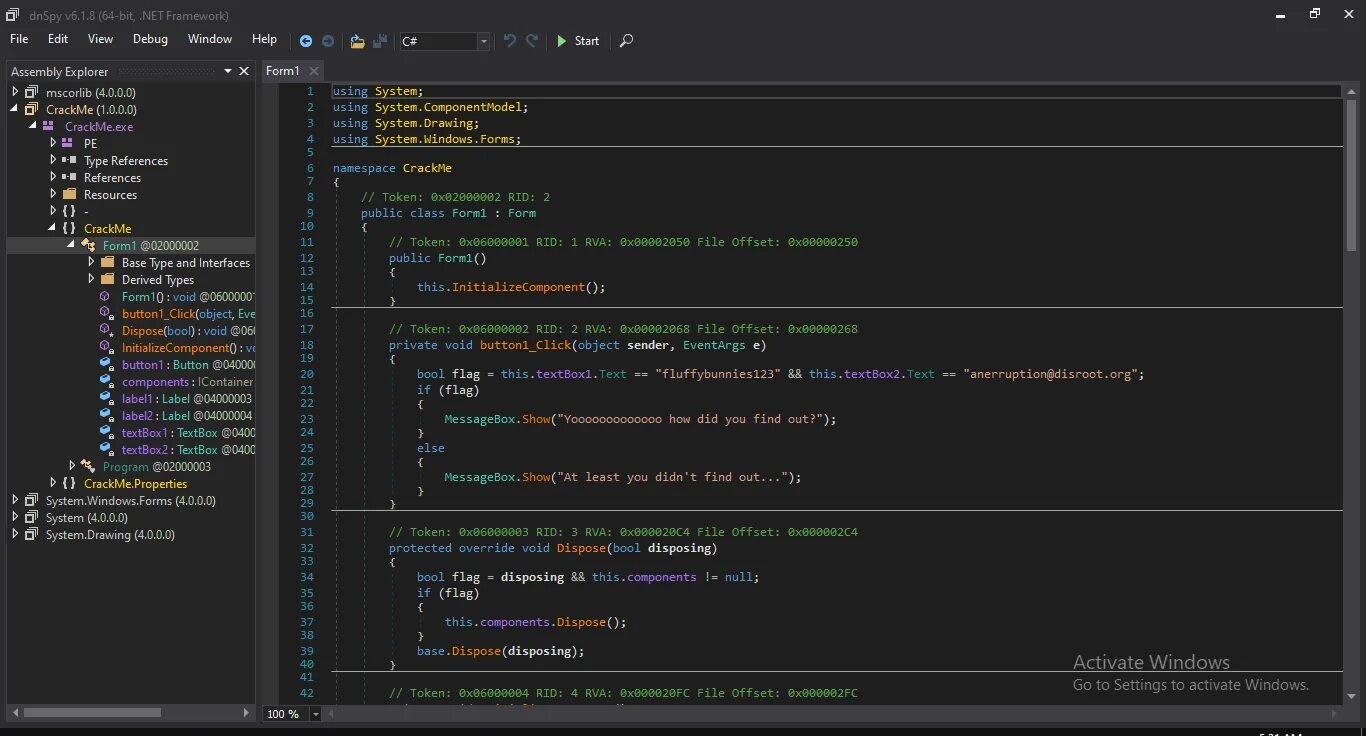
Task: Click the PE node icon
Action: tap(67, 143)
